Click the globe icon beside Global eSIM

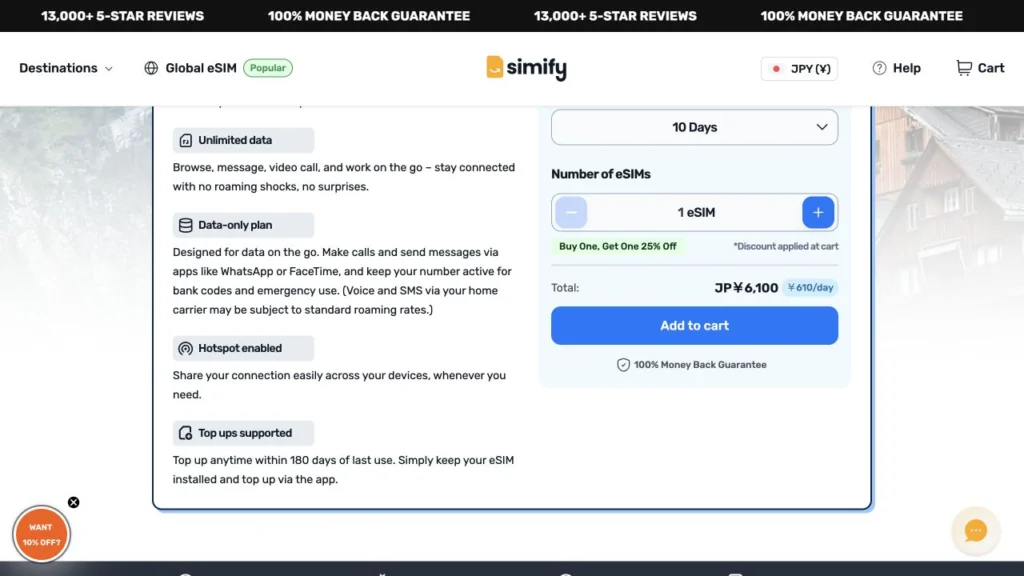click(x=151, y=68)
